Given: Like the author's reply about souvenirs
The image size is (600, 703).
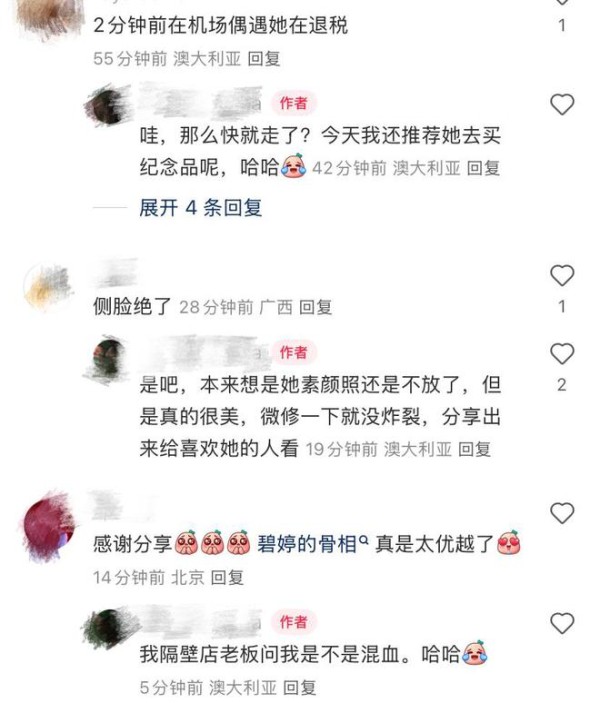Looking at the screenshot, I should point(562,104).
